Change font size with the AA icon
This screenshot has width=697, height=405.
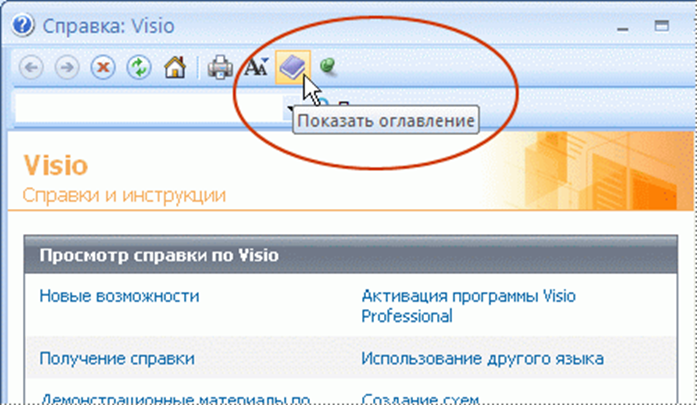pos(256,67)
